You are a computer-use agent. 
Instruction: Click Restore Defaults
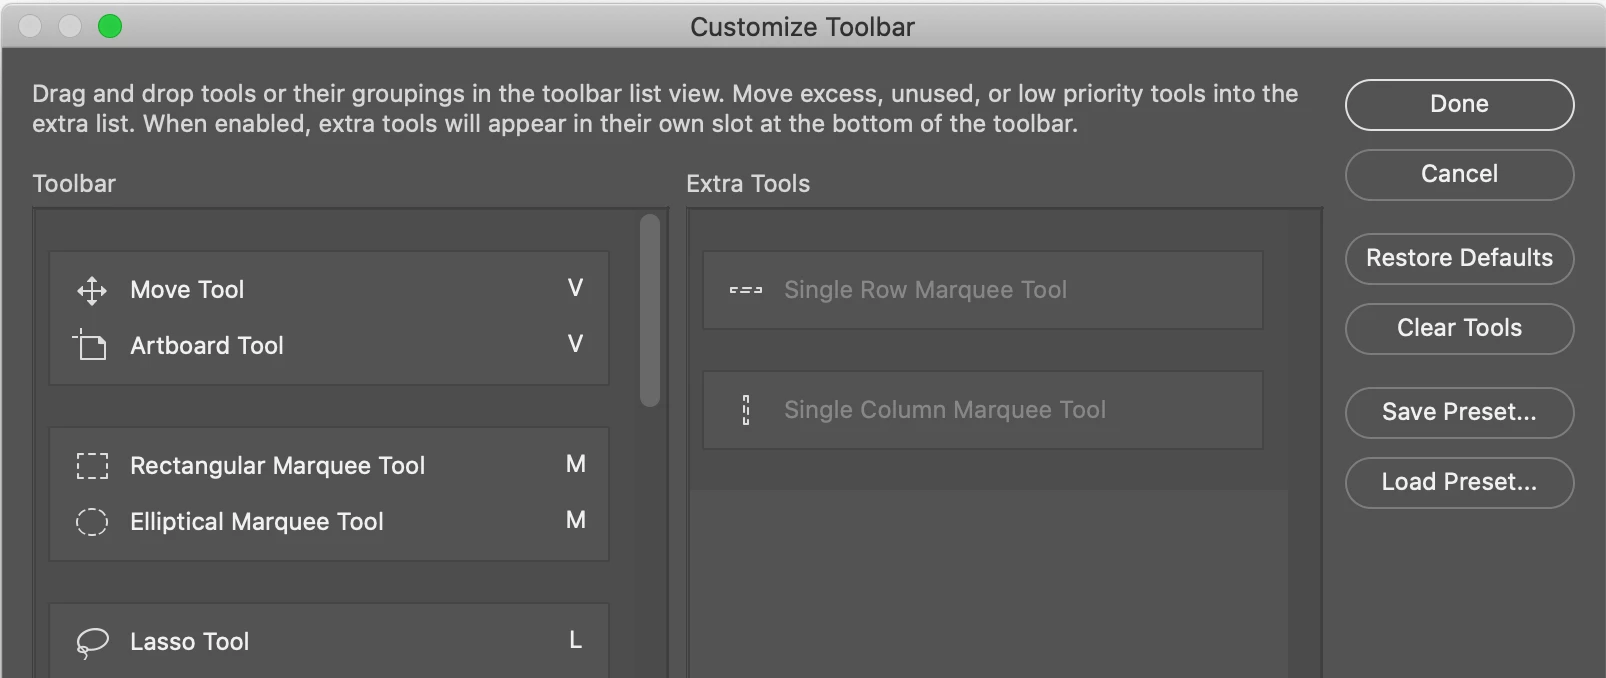point(1459,258)
